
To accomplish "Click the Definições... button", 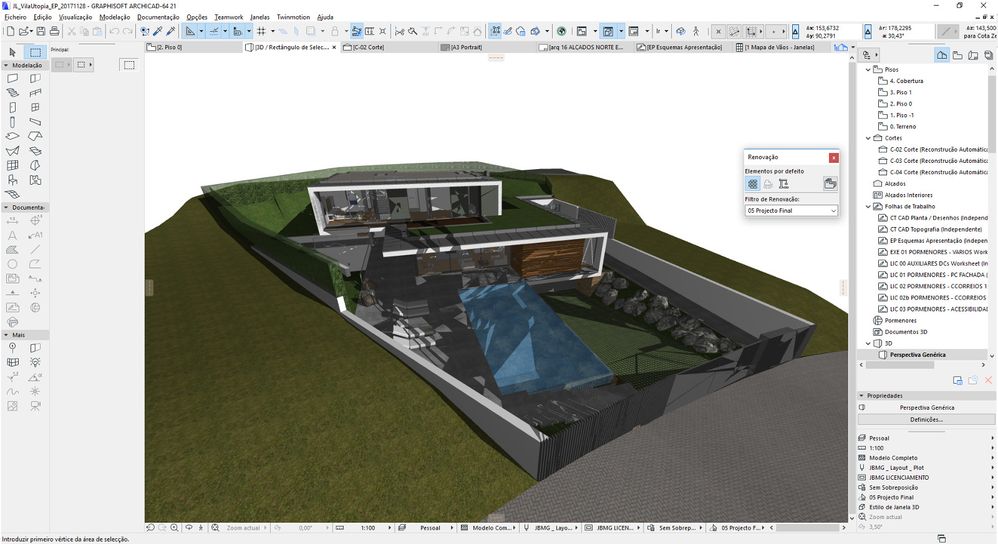I will pyautogui.click(x=926, y=420).
